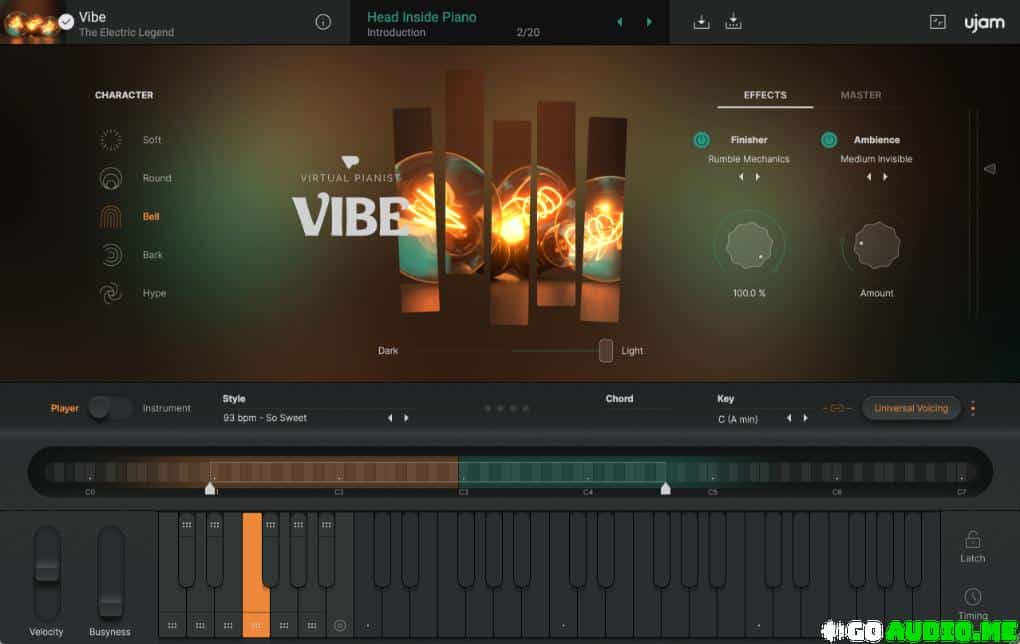The width and height of the screenshot is (1020, 644).
Task: Open the Head Inside Piano preset name
Action: click(x=422, y=17)
